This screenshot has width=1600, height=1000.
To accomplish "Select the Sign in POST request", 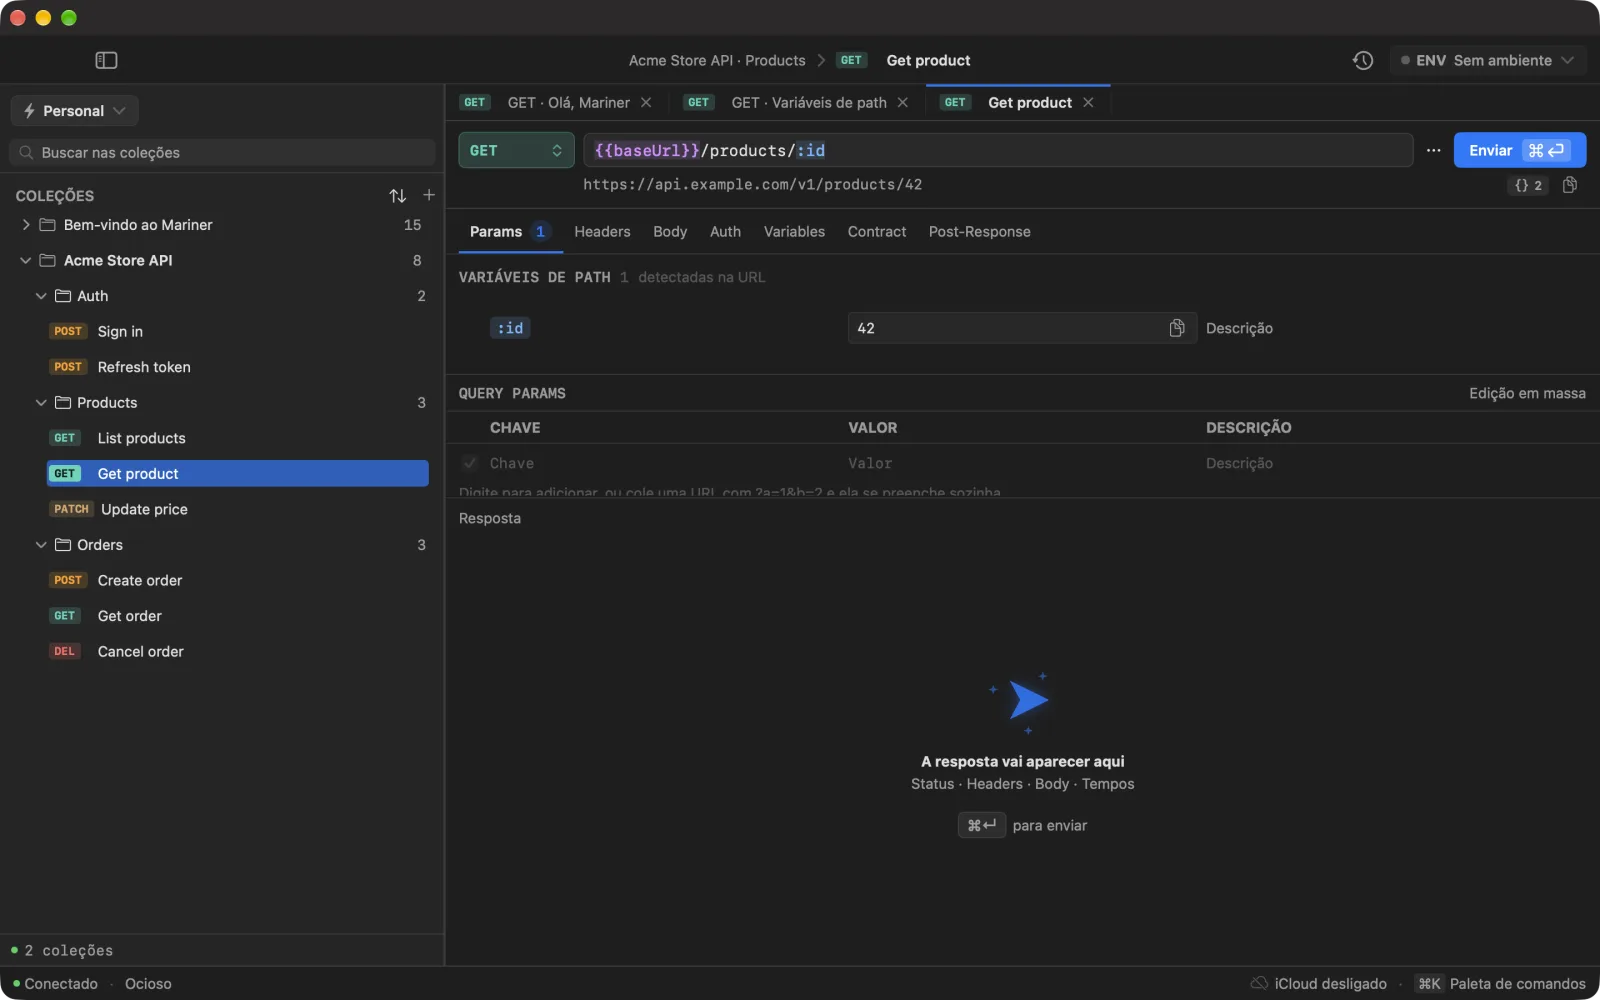I will click(x=238, y=331).
